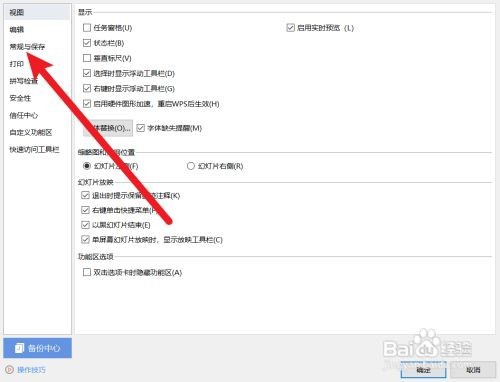Open the 备份中心 button
The width and height of the screenshot is (500, 382).
pos(38,348)
